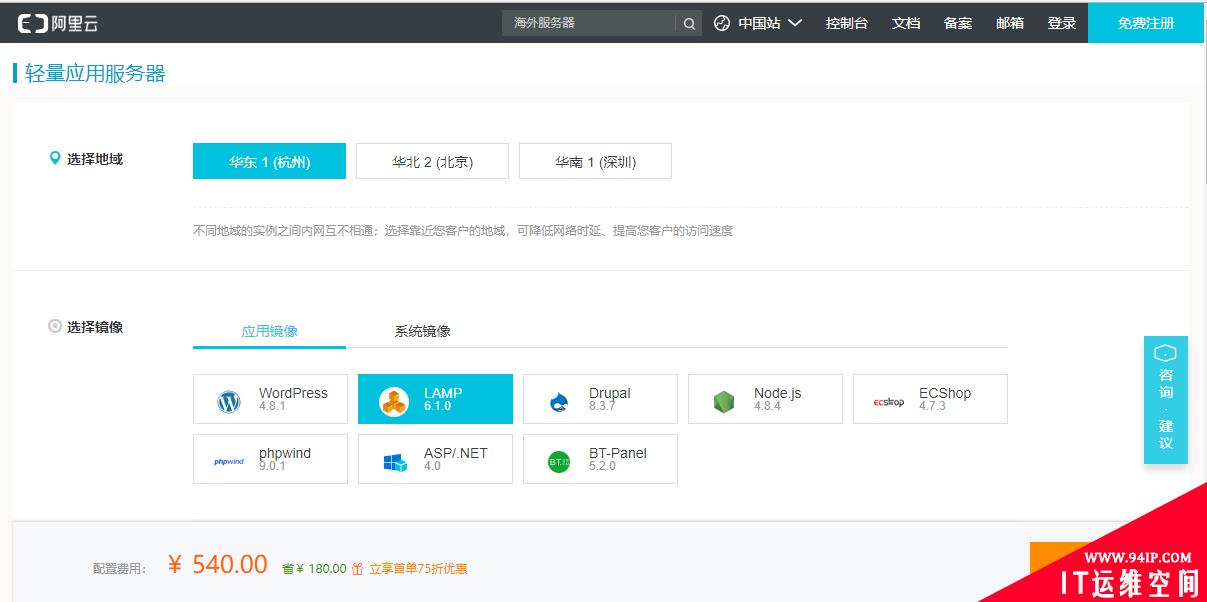1207x602 pixels.
Task: Click the ¥ 540.00 price text
Action: pyautogui.click(x=218, y=564)
